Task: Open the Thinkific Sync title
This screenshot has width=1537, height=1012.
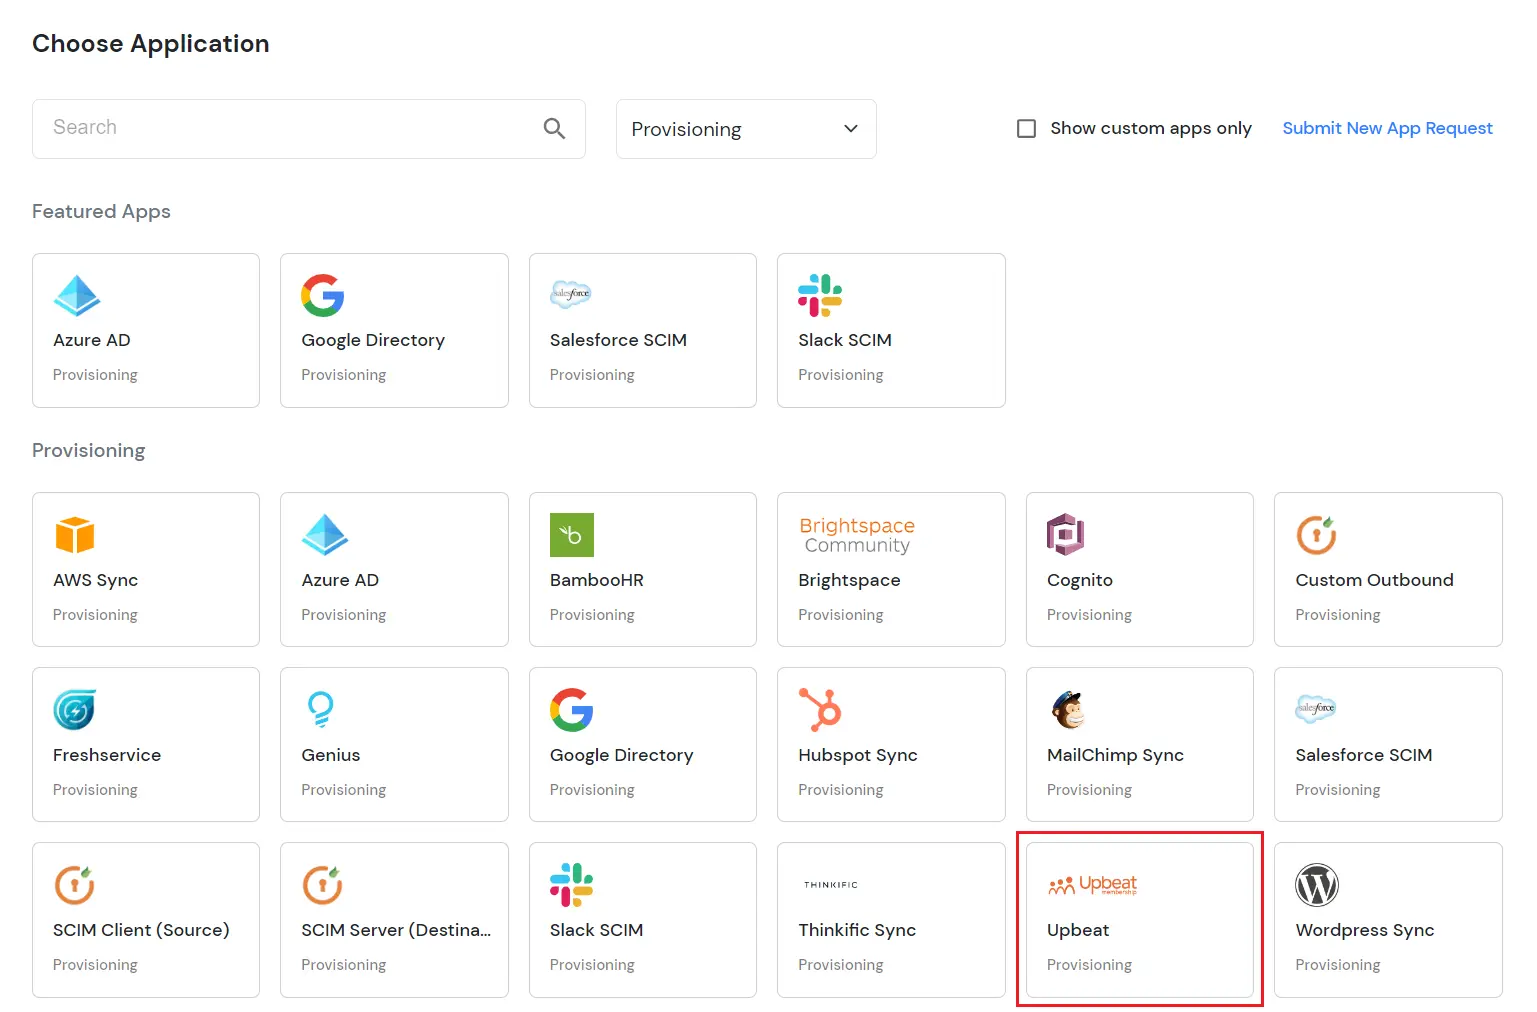Action: pos(857,930)
